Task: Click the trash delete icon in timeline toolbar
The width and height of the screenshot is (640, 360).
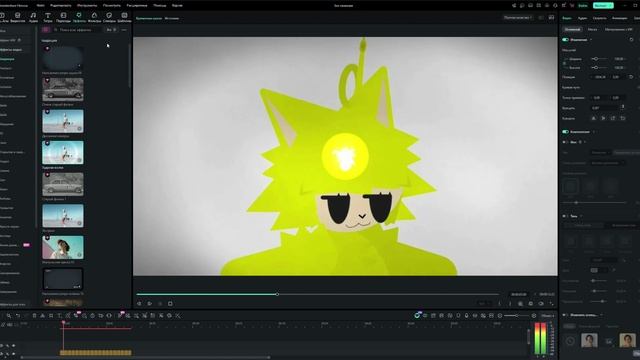Action: (x=34, y=316)
